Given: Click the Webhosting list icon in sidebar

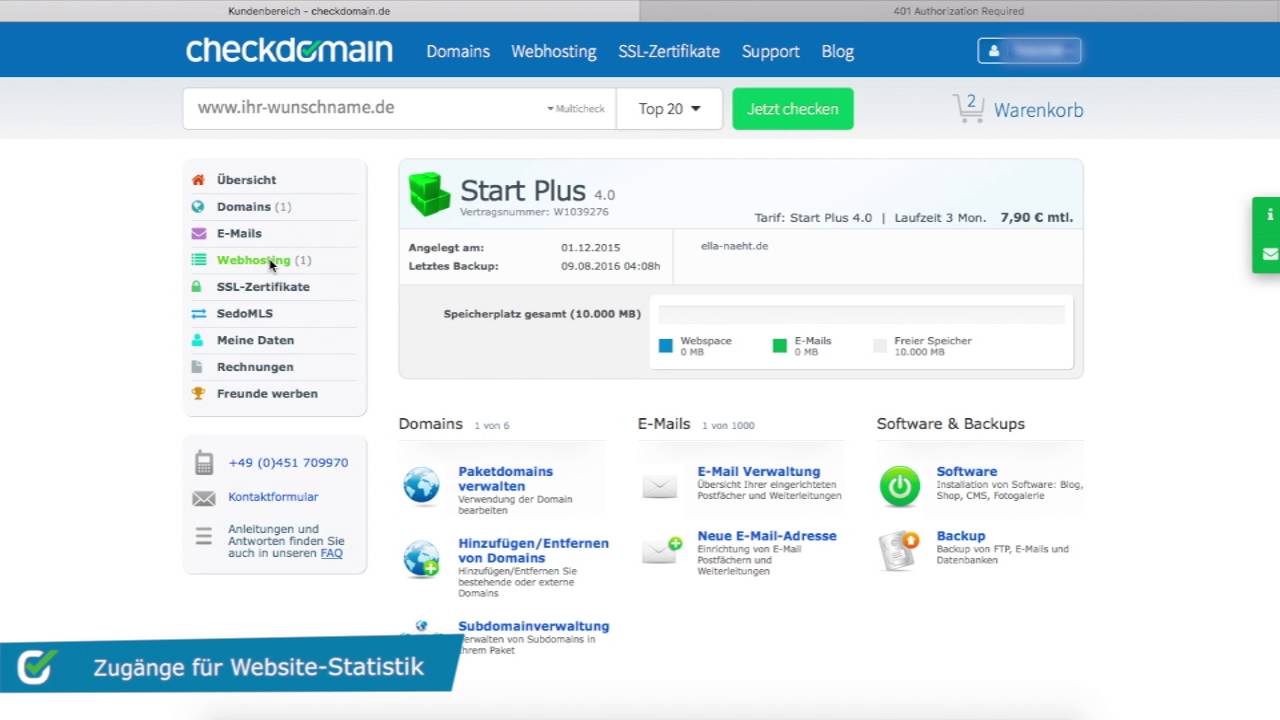Looking at the screenshot, I should [x=198, y=260].
